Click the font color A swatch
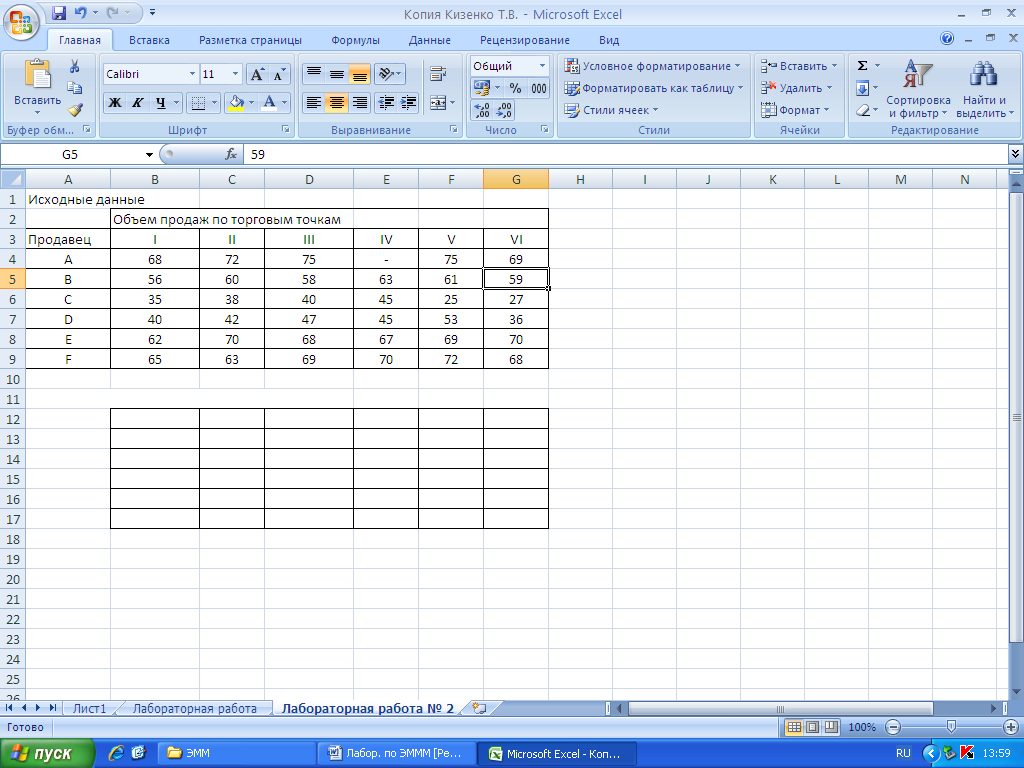Viewport: 1024px width, 768px height. (269, 103)
